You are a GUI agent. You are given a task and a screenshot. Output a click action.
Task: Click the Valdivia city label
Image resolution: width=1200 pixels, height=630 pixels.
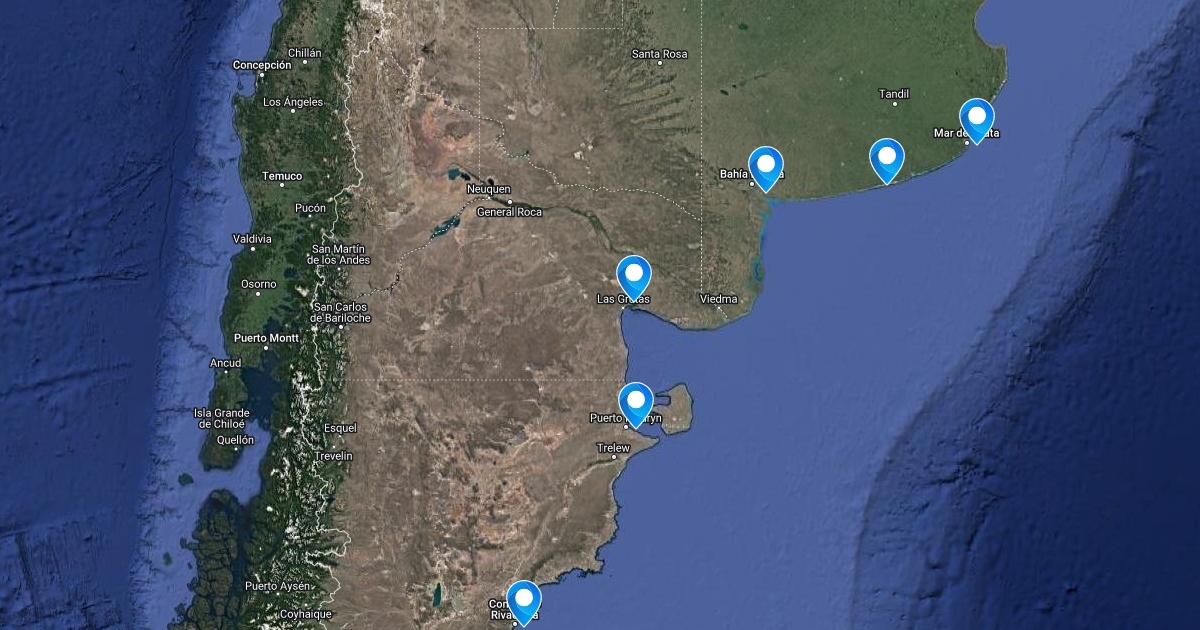[252, 239]
